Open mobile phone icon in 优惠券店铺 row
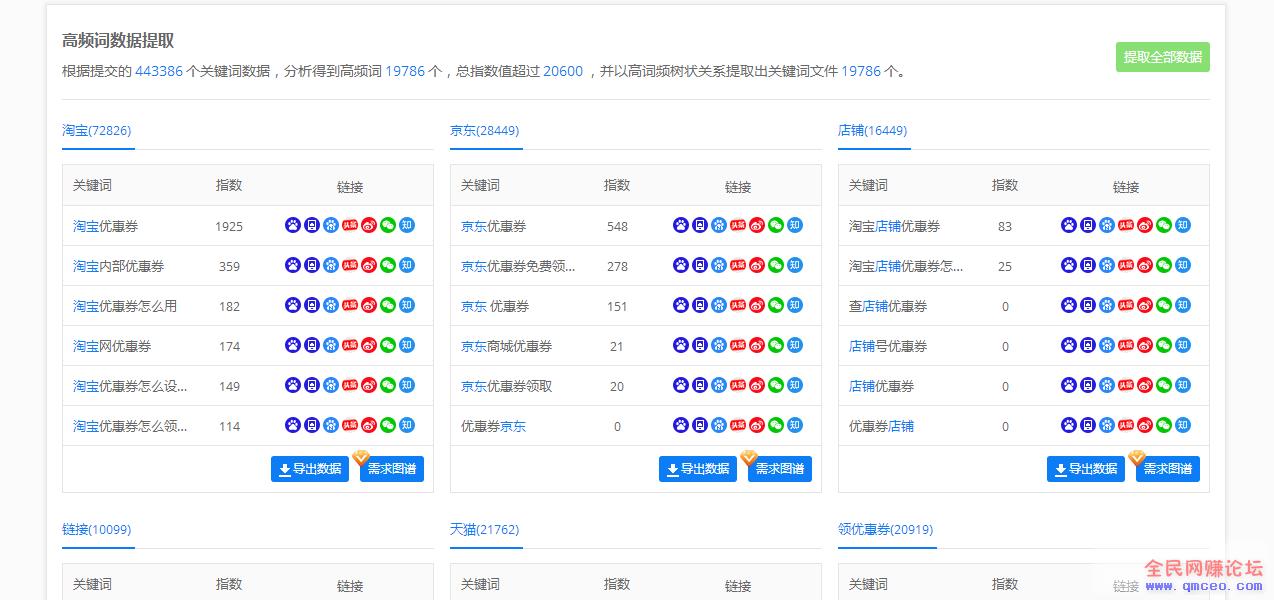Viewport: 1274px width, 600px height. click(x=1088, y=425)
